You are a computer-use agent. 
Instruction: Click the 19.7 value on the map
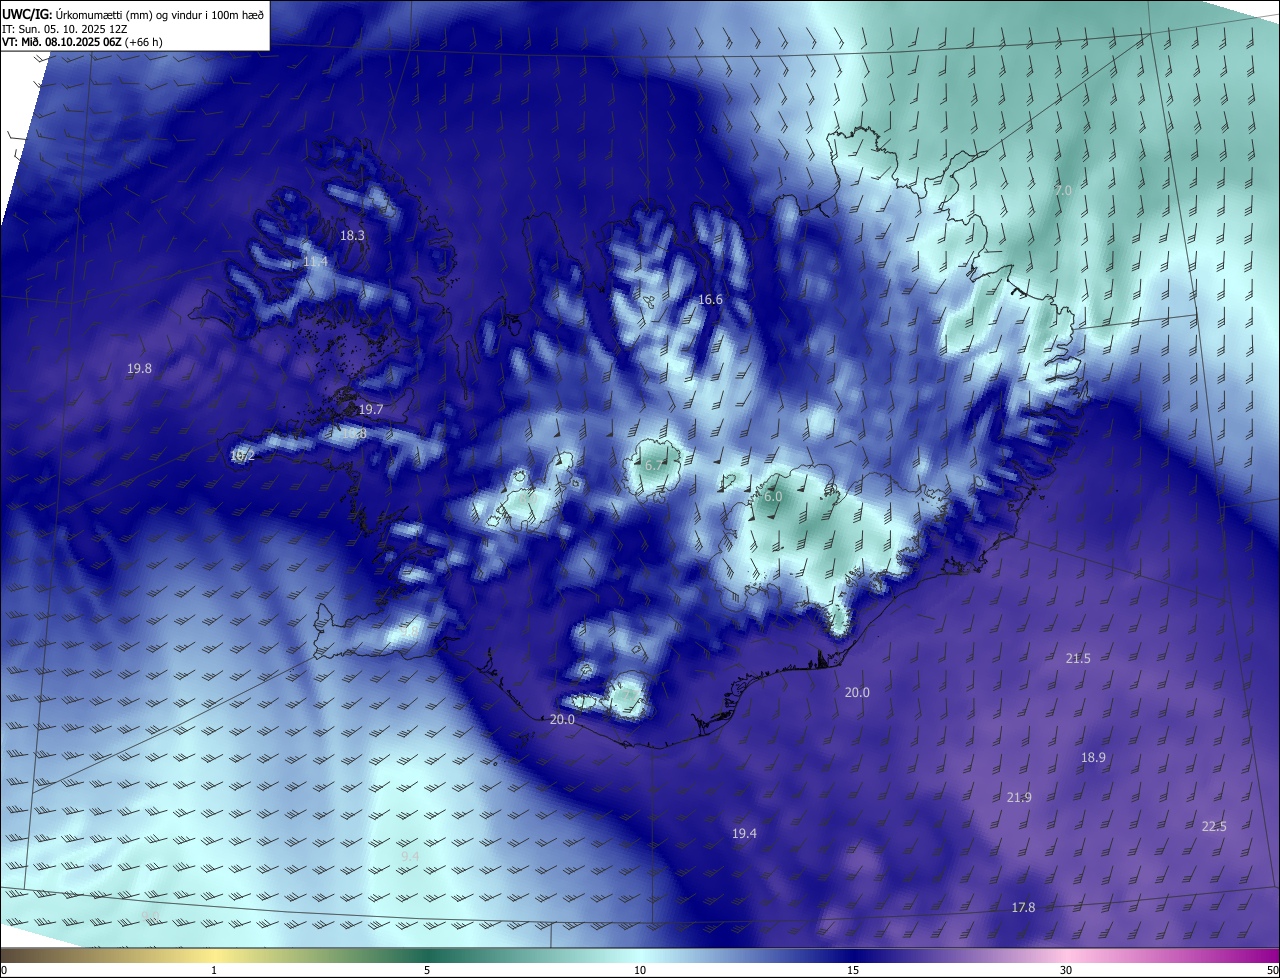371,410
